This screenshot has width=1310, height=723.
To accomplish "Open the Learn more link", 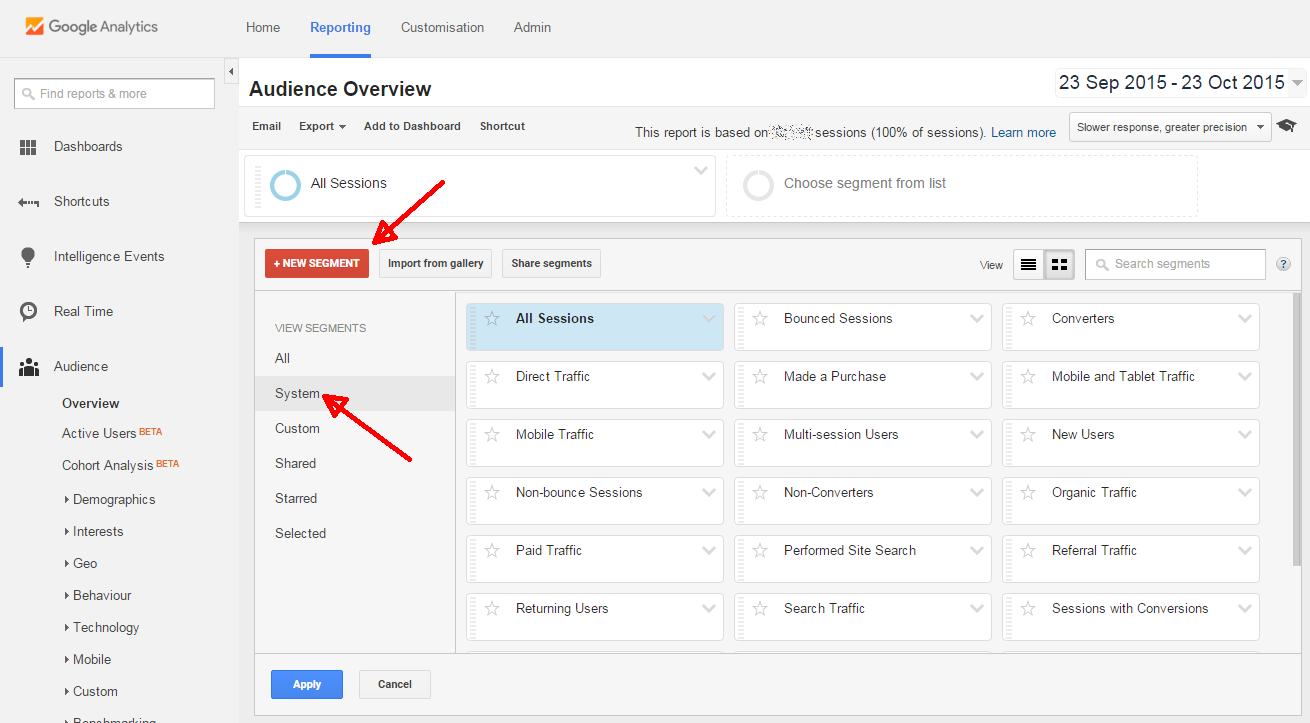I will pos(1023,133).
